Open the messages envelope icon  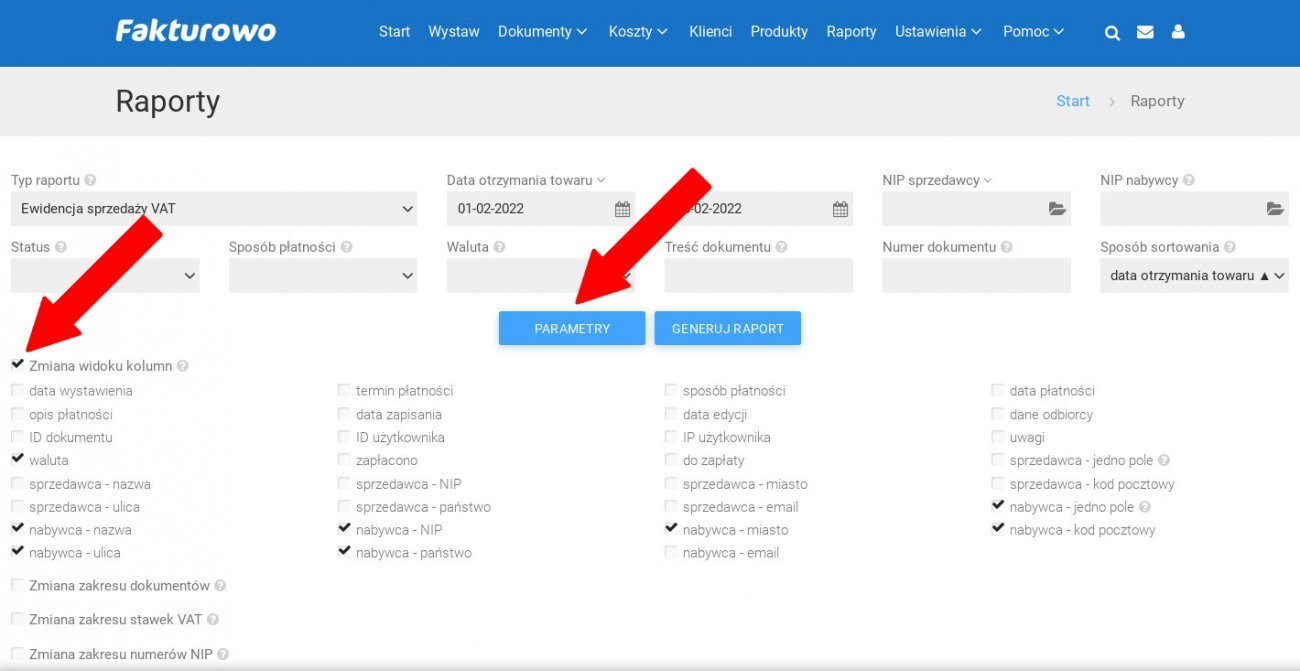coord(1145,32)
